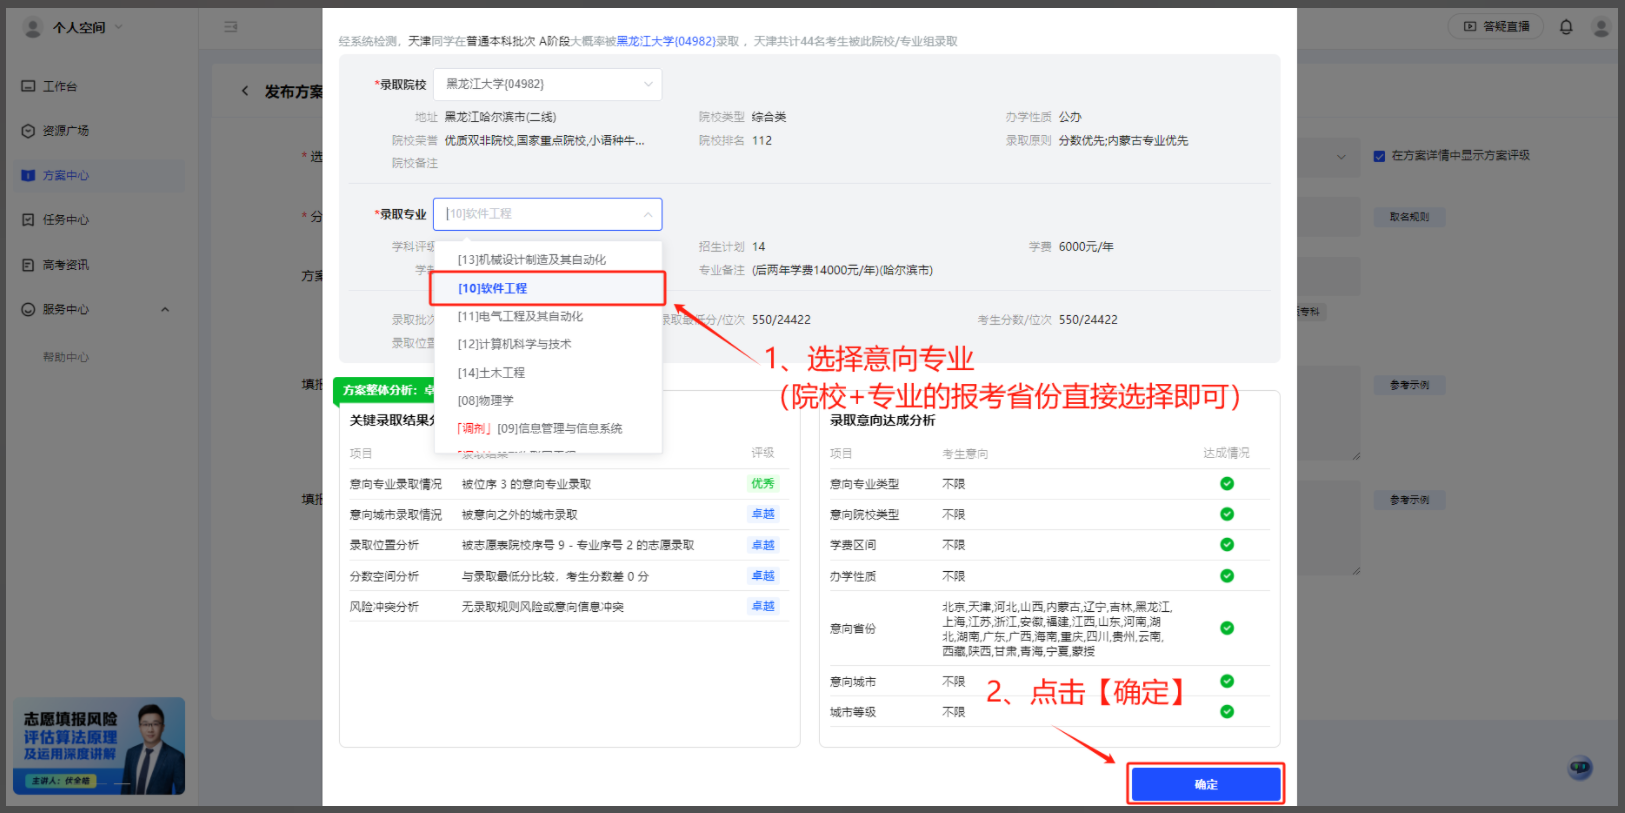This screenshot has width=1625, height=813.
Task: Click 学费 value 6000元/年
Action: [1086, 247]
